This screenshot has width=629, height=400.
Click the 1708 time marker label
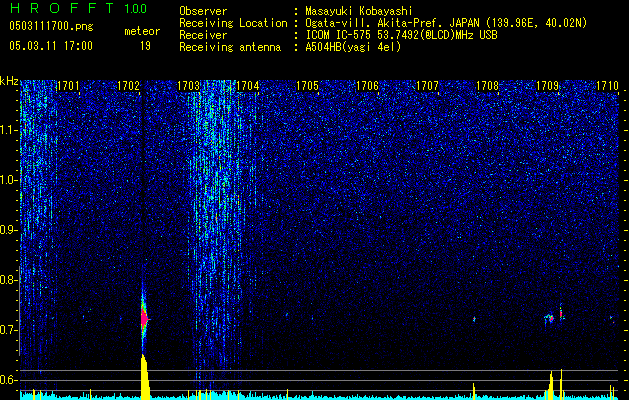tap(487, 86)
